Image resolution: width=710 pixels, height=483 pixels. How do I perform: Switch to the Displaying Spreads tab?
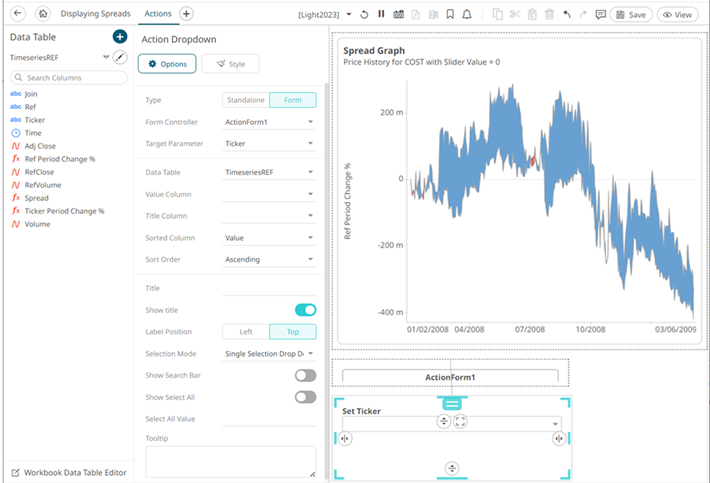pos(95,14)
